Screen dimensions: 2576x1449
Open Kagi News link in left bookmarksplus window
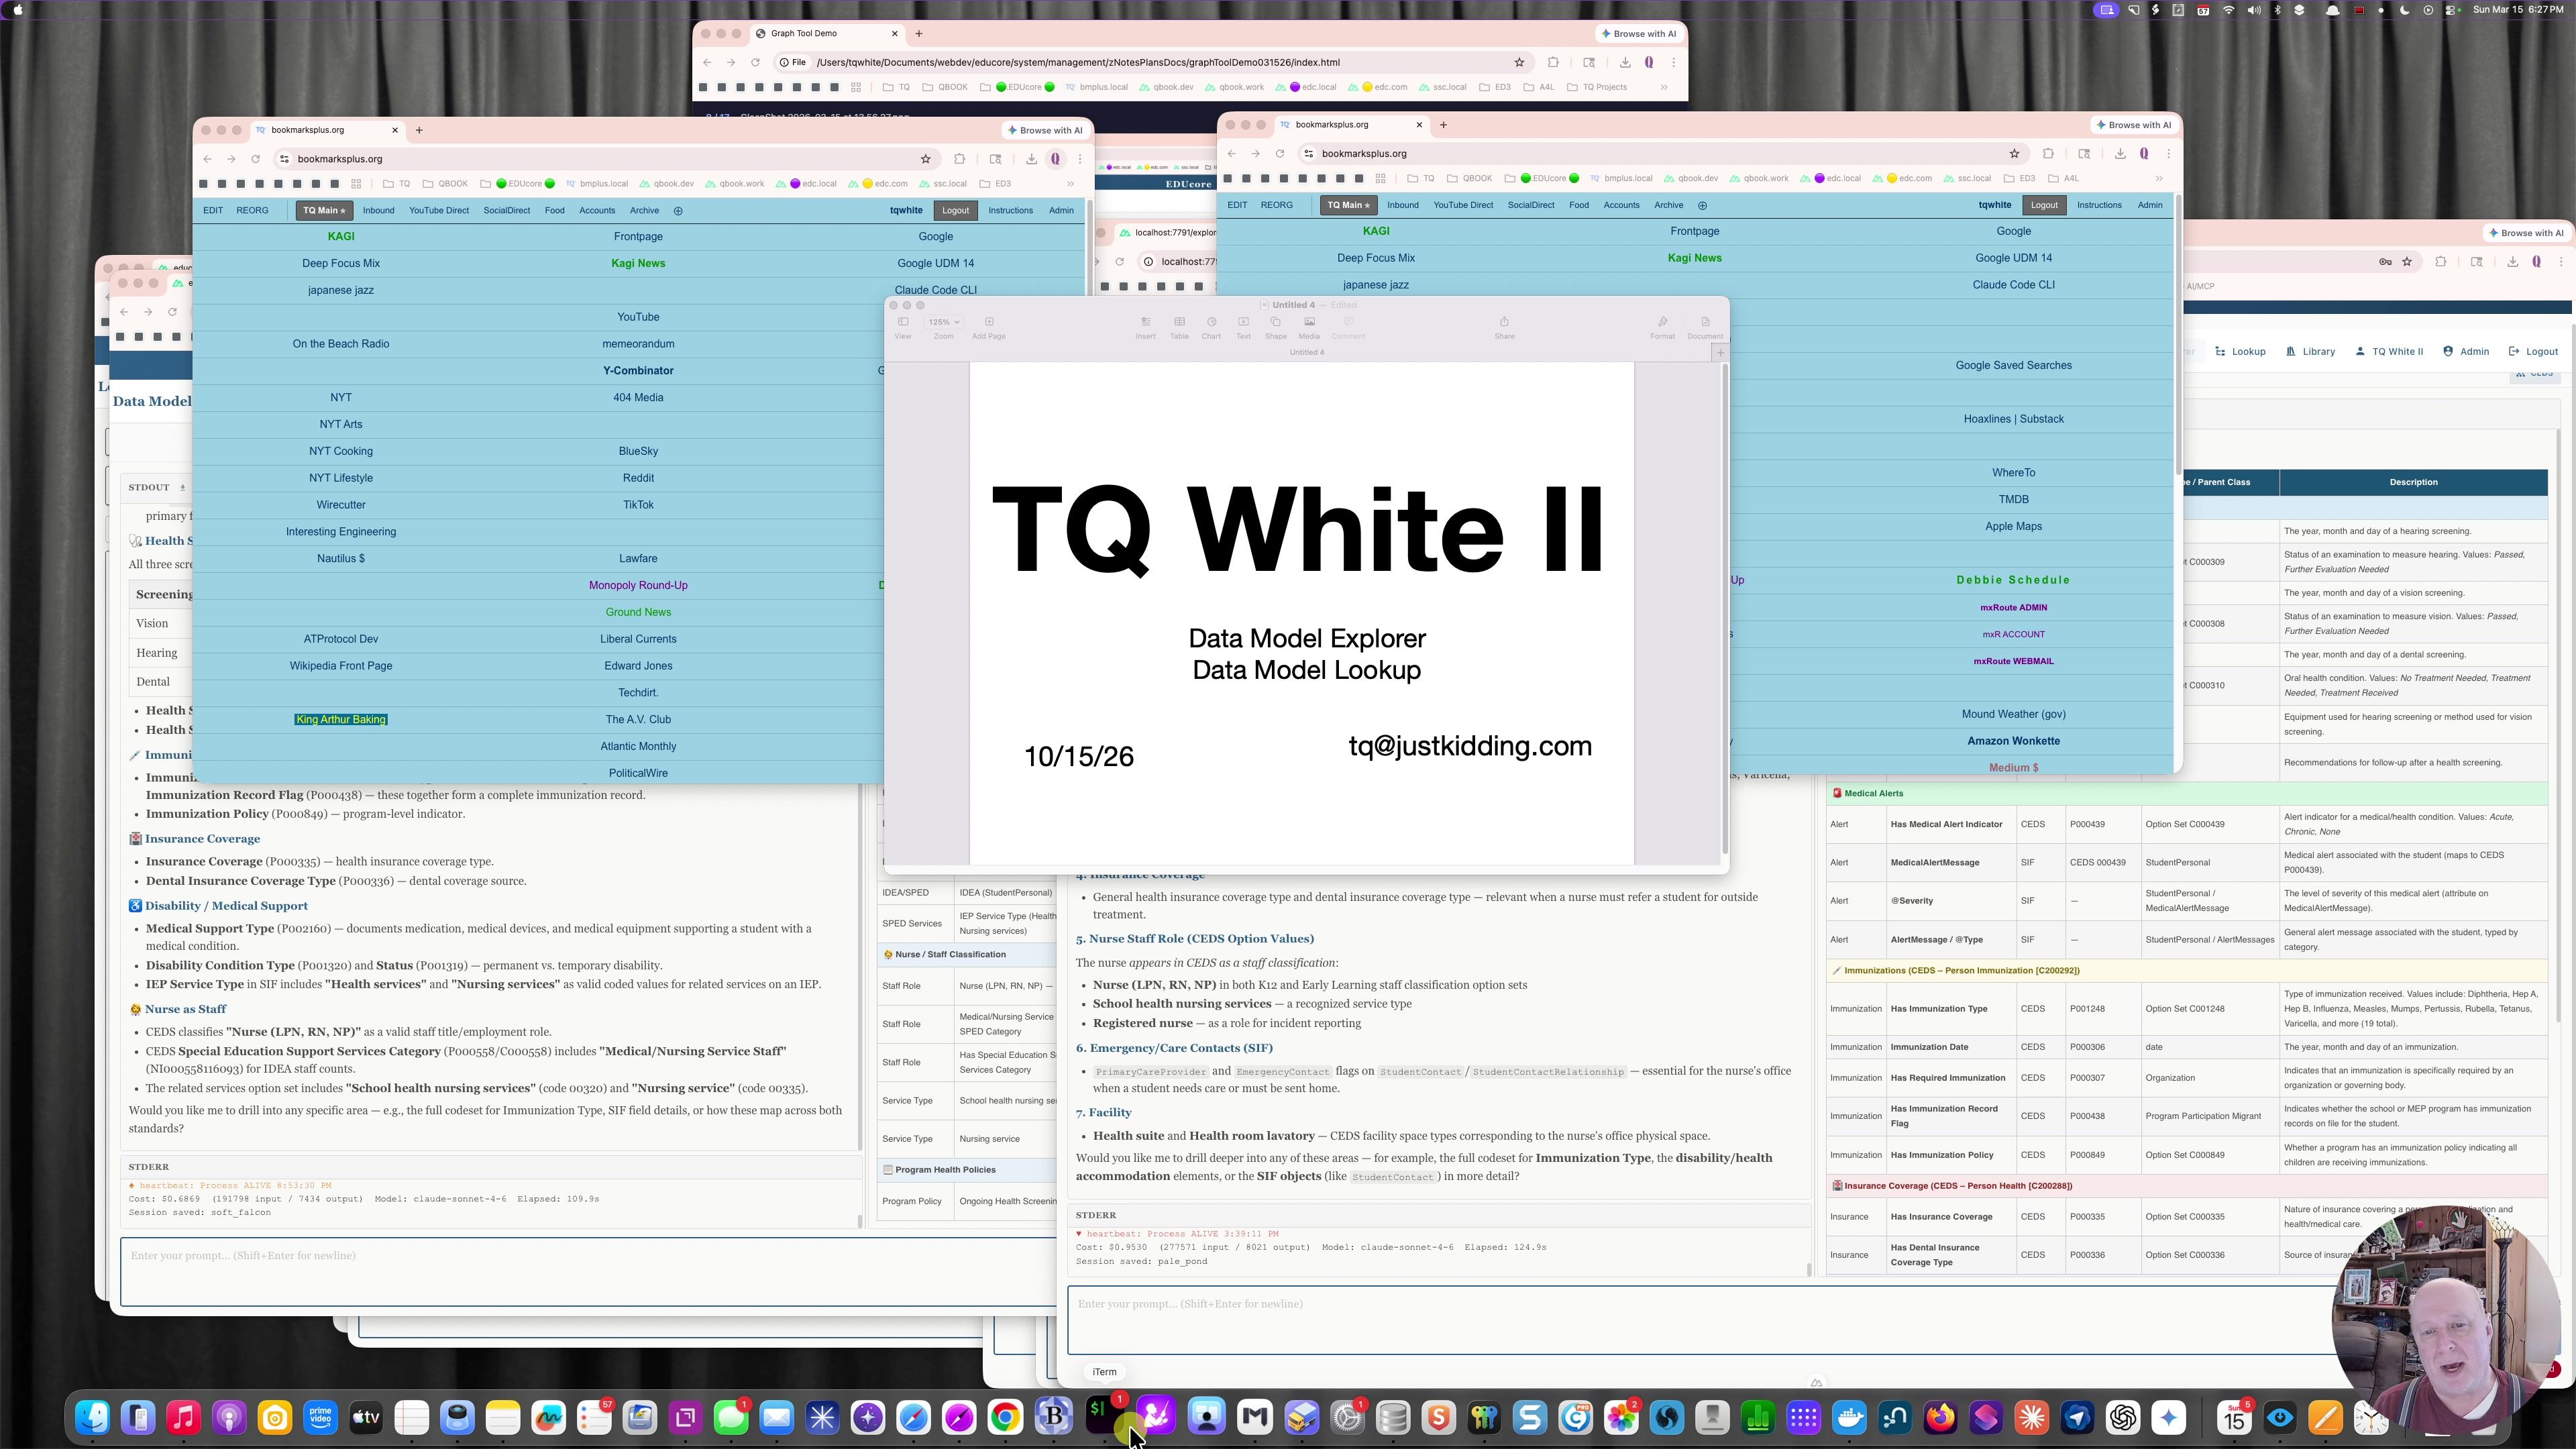(x=638, y=263)
